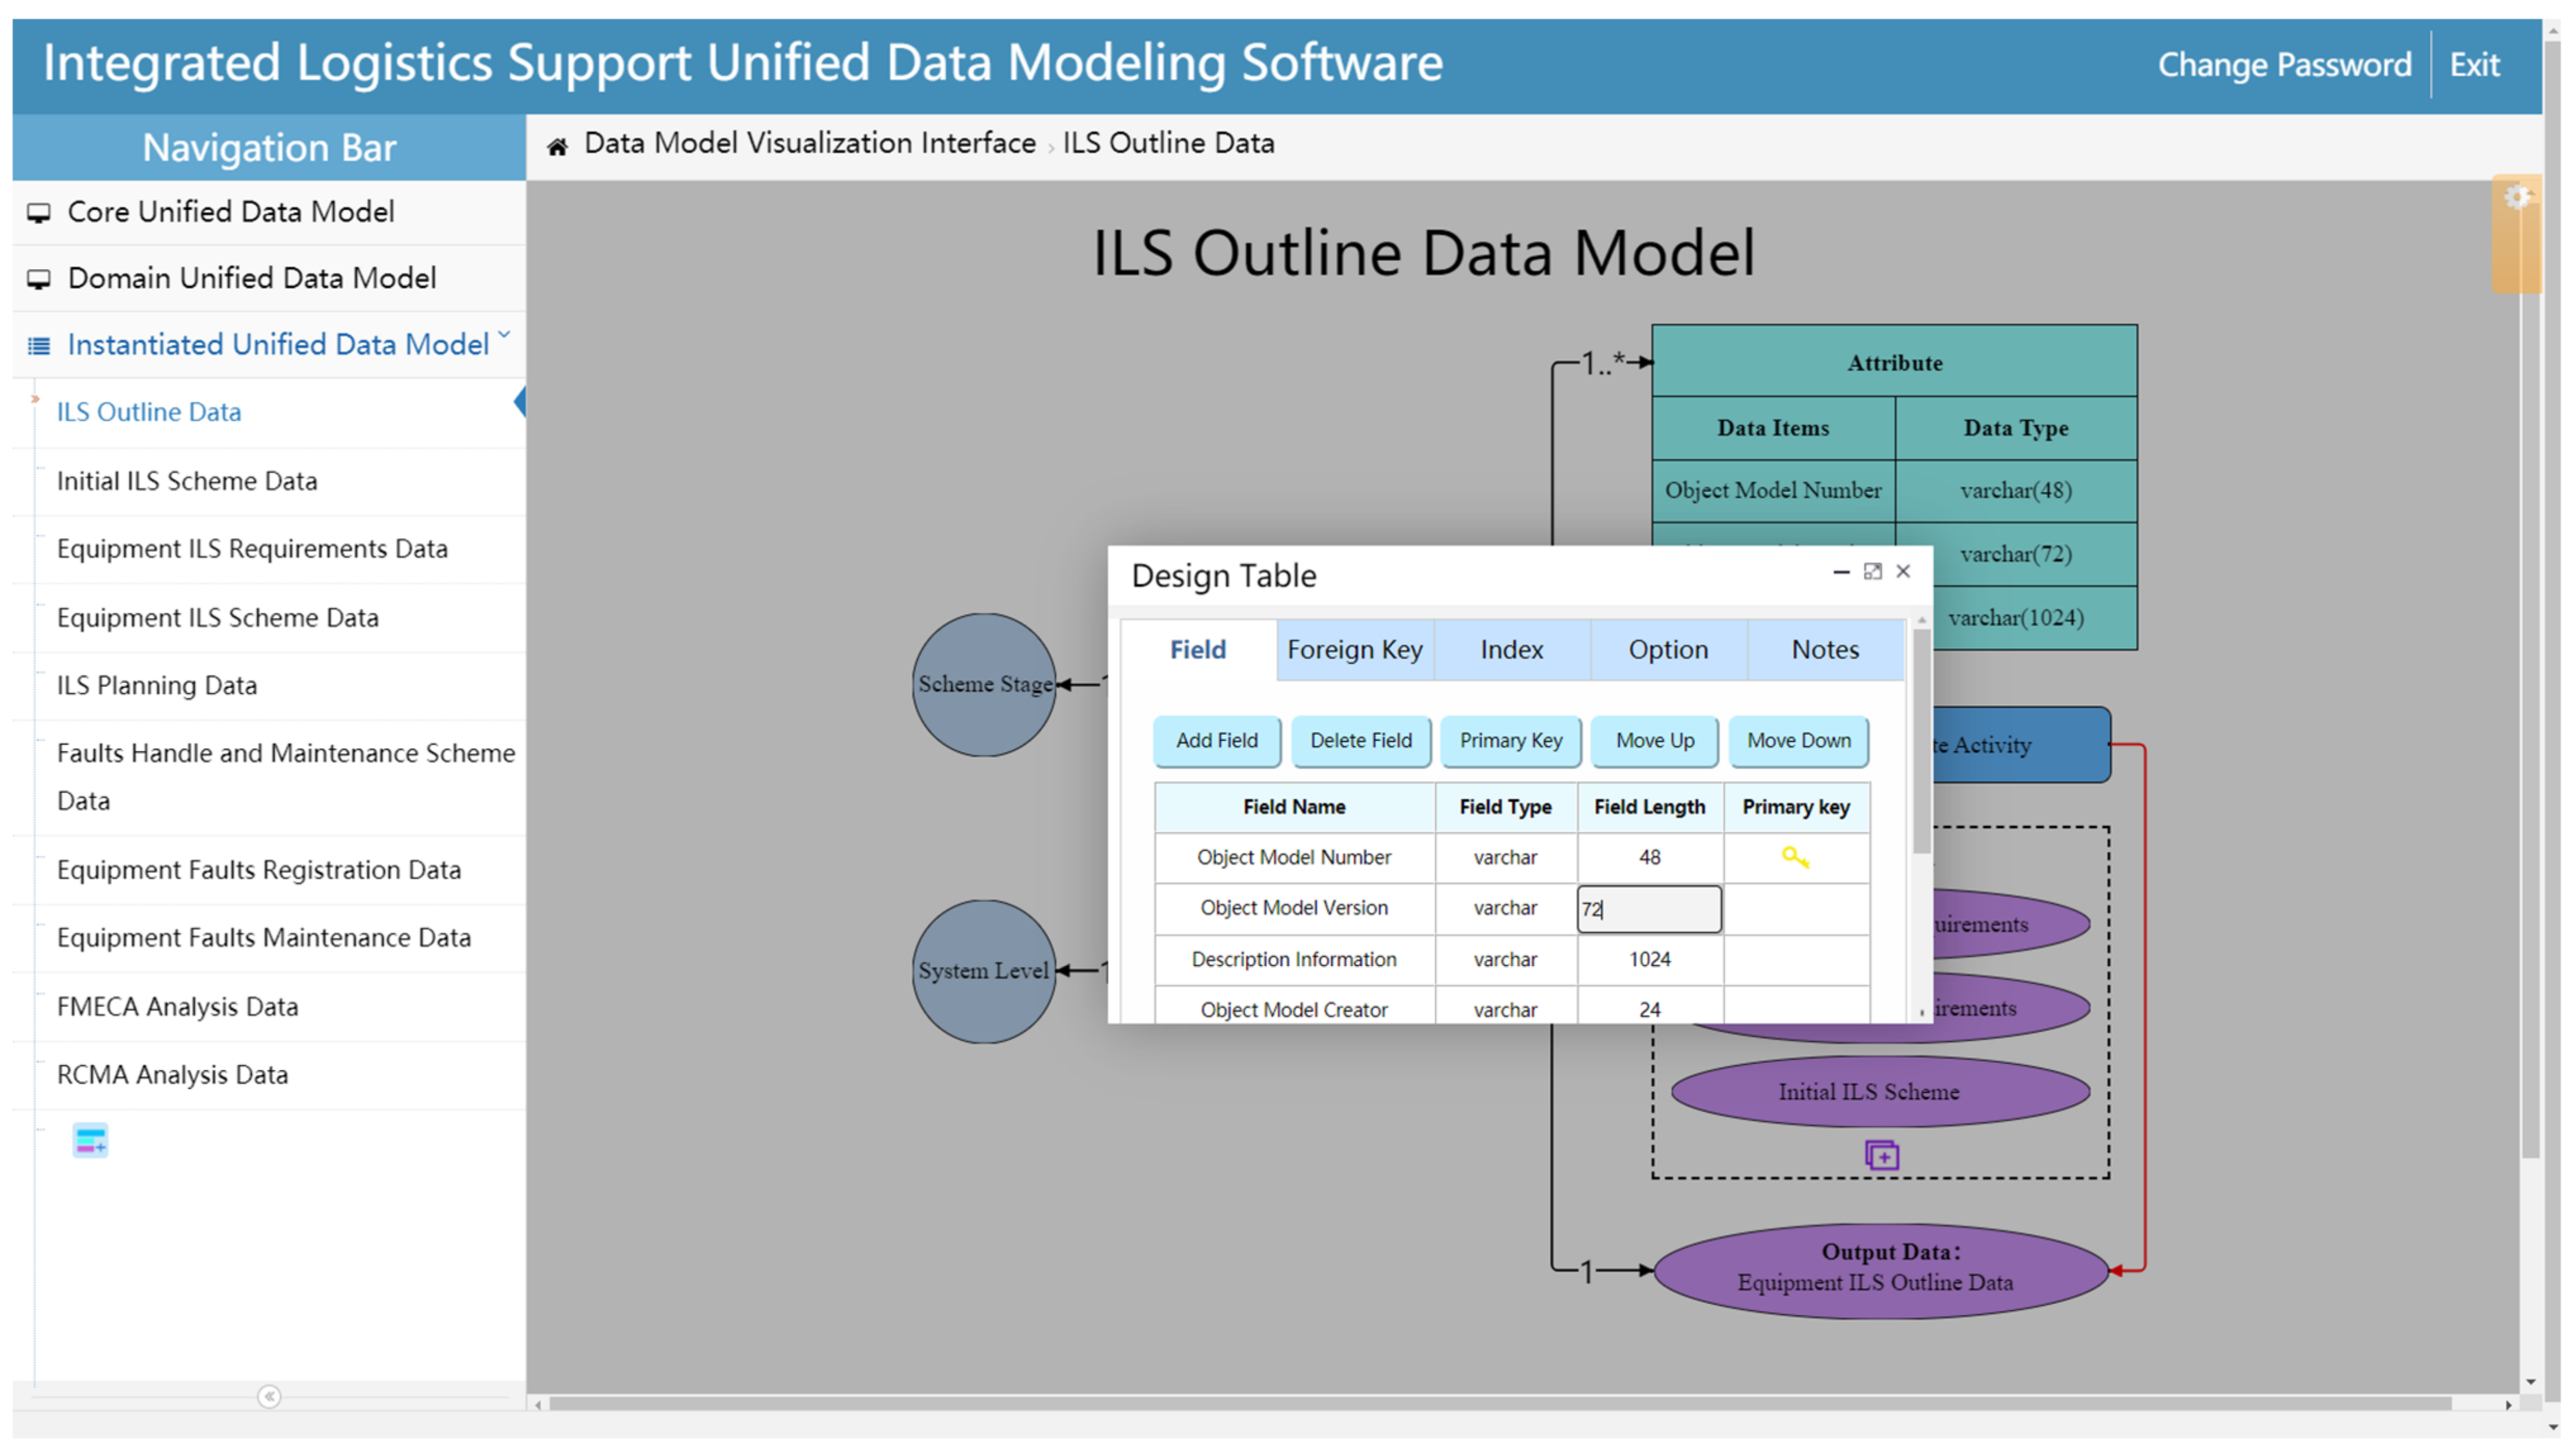Screen dimensions: 2576x1456
Task: Click the Core Unified Data Model monitor icon
Action: 39,213
